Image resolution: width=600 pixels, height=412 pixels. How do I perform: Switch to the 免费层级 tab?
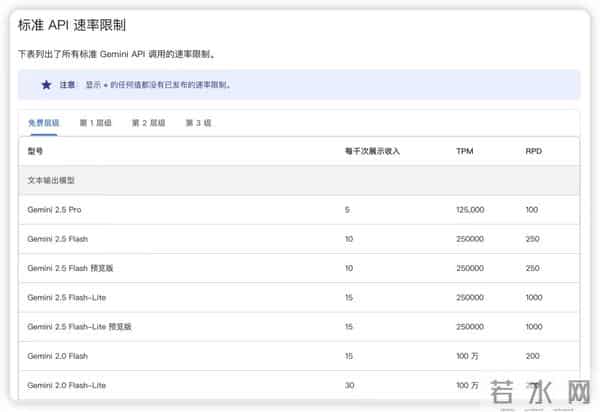pyautogui.click(x=44, y=123)
